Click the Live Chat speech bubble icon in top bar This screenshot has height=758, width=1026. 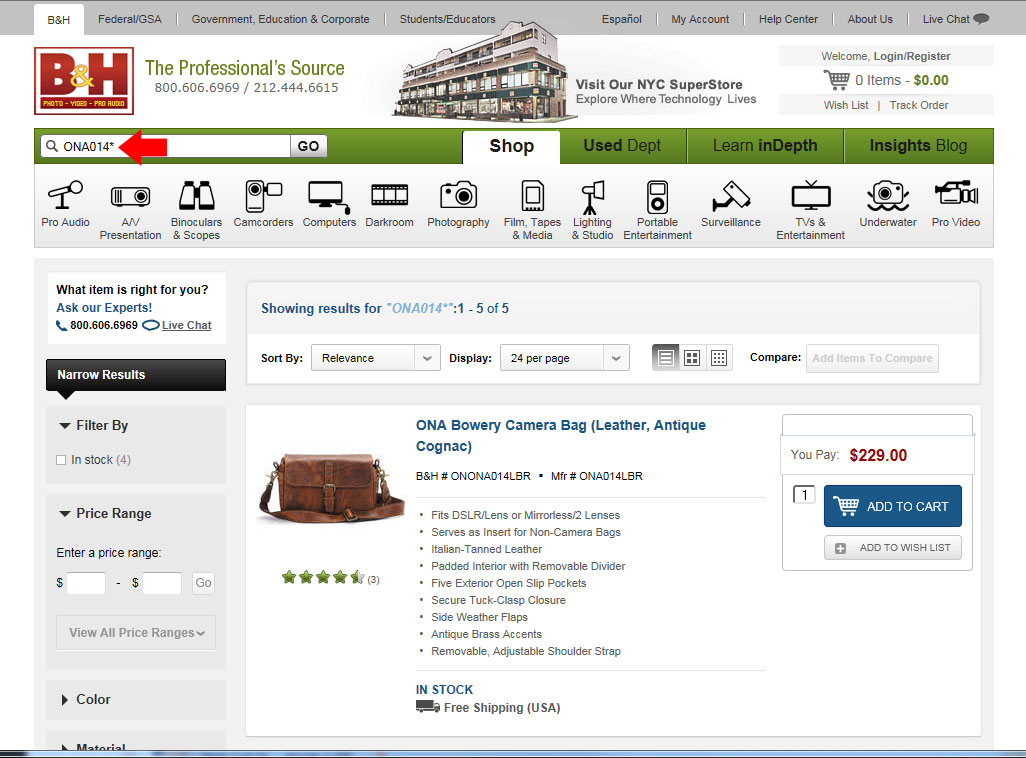tap(981, 19)
